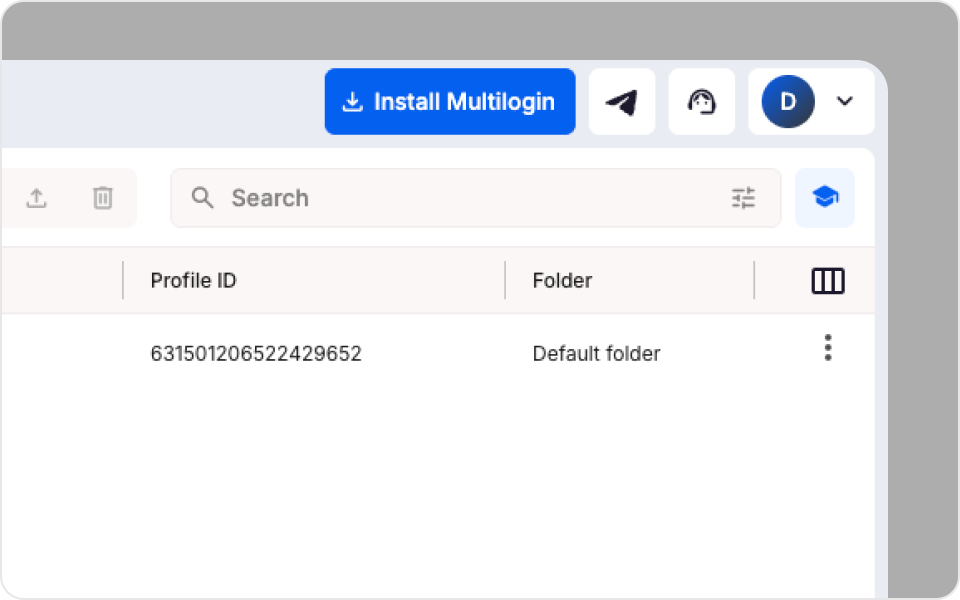Open the Telegram paper plane icon
This screenshot has height=600, width=960.
(x=622, y=102)
